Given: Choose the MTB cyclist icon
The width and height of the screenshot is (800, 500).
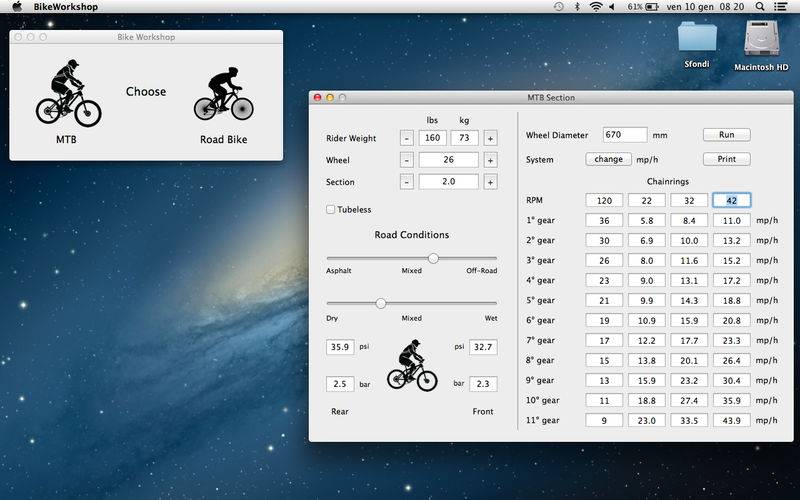Looking at the screenshot, I should pos(68,93).
